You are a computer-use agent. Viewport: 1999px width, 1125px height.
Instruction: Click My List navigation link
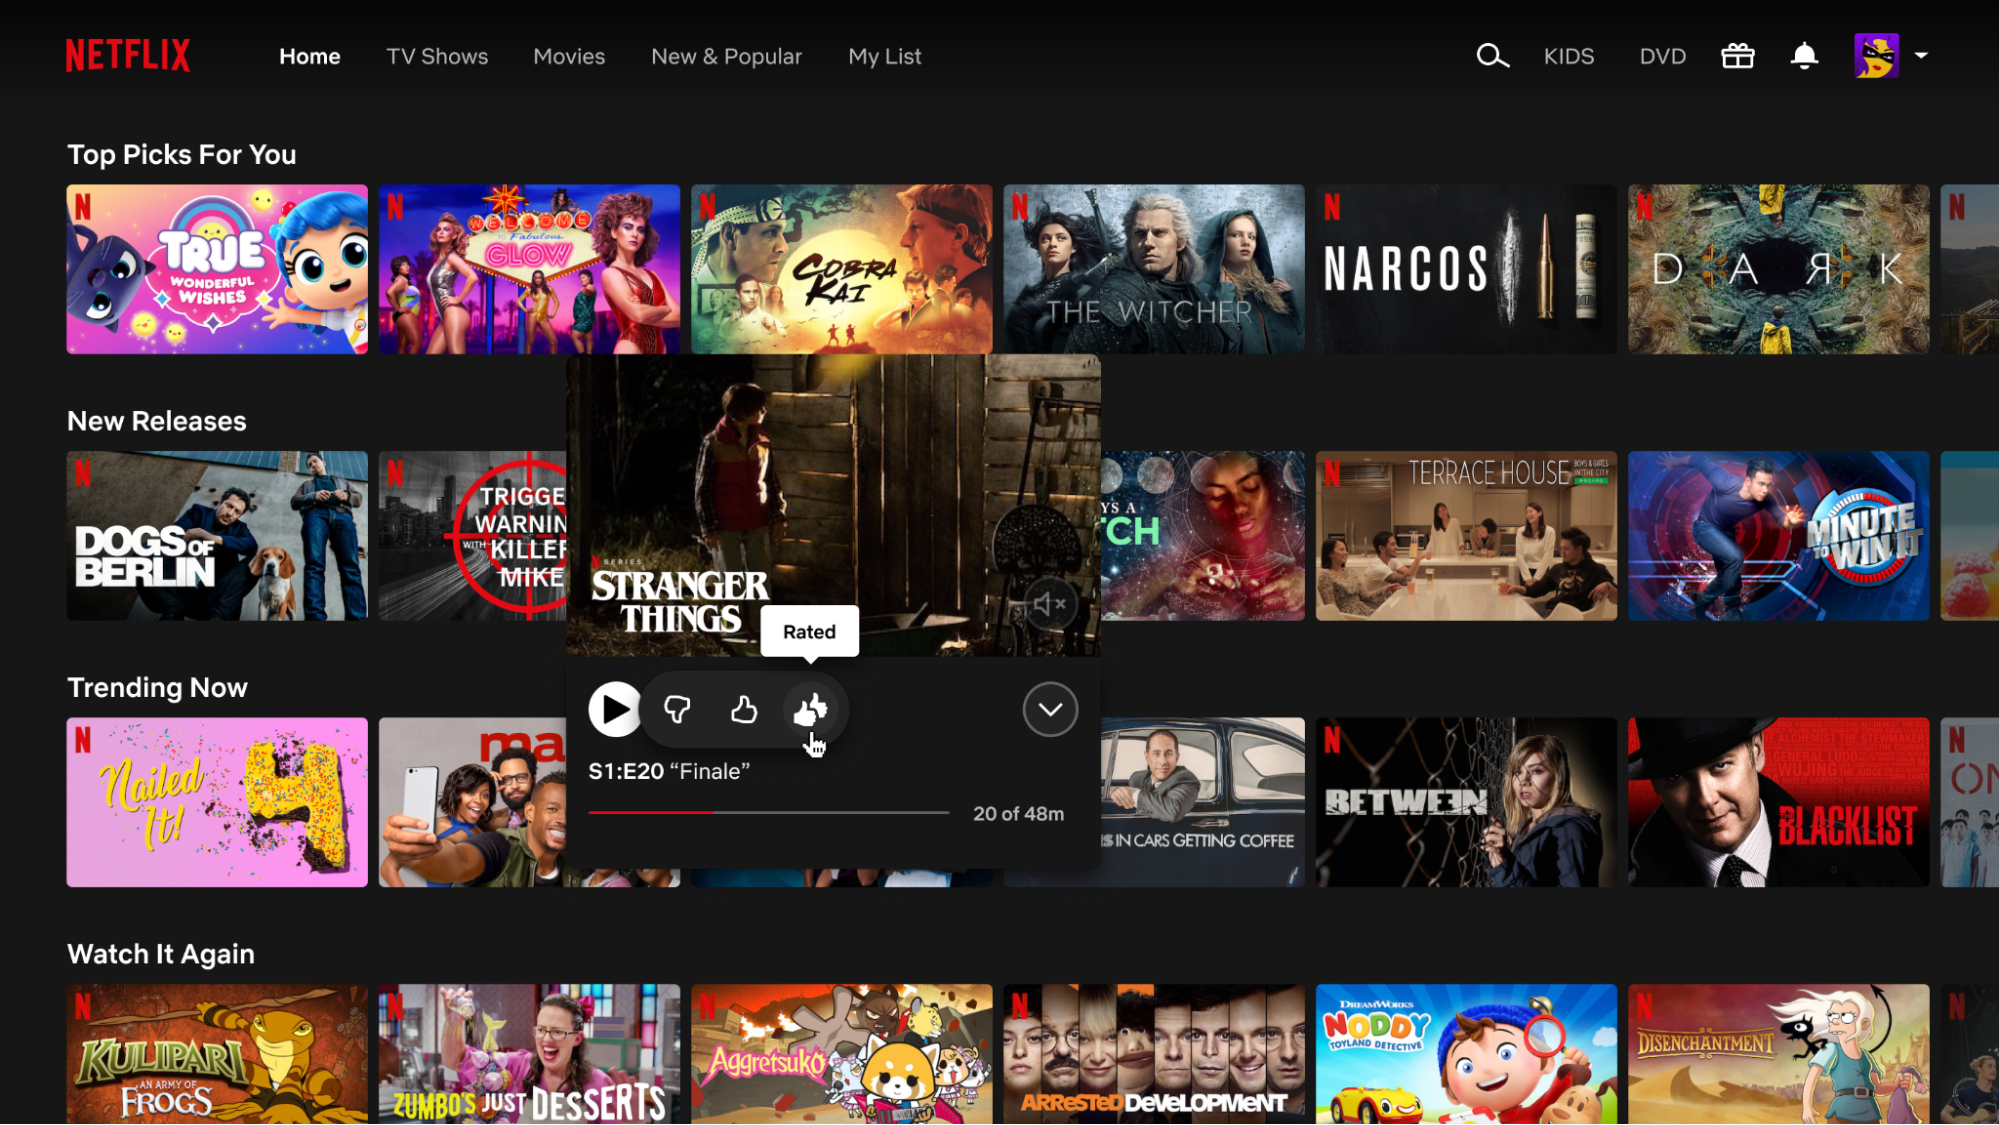point(884,56)
